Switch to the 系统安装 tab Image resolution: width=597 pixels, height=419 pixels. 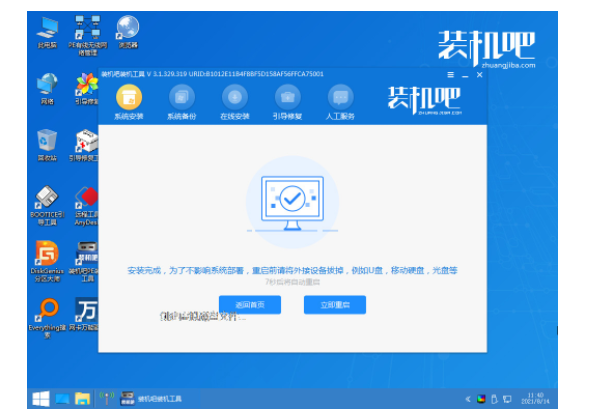[x=129, y=102]
